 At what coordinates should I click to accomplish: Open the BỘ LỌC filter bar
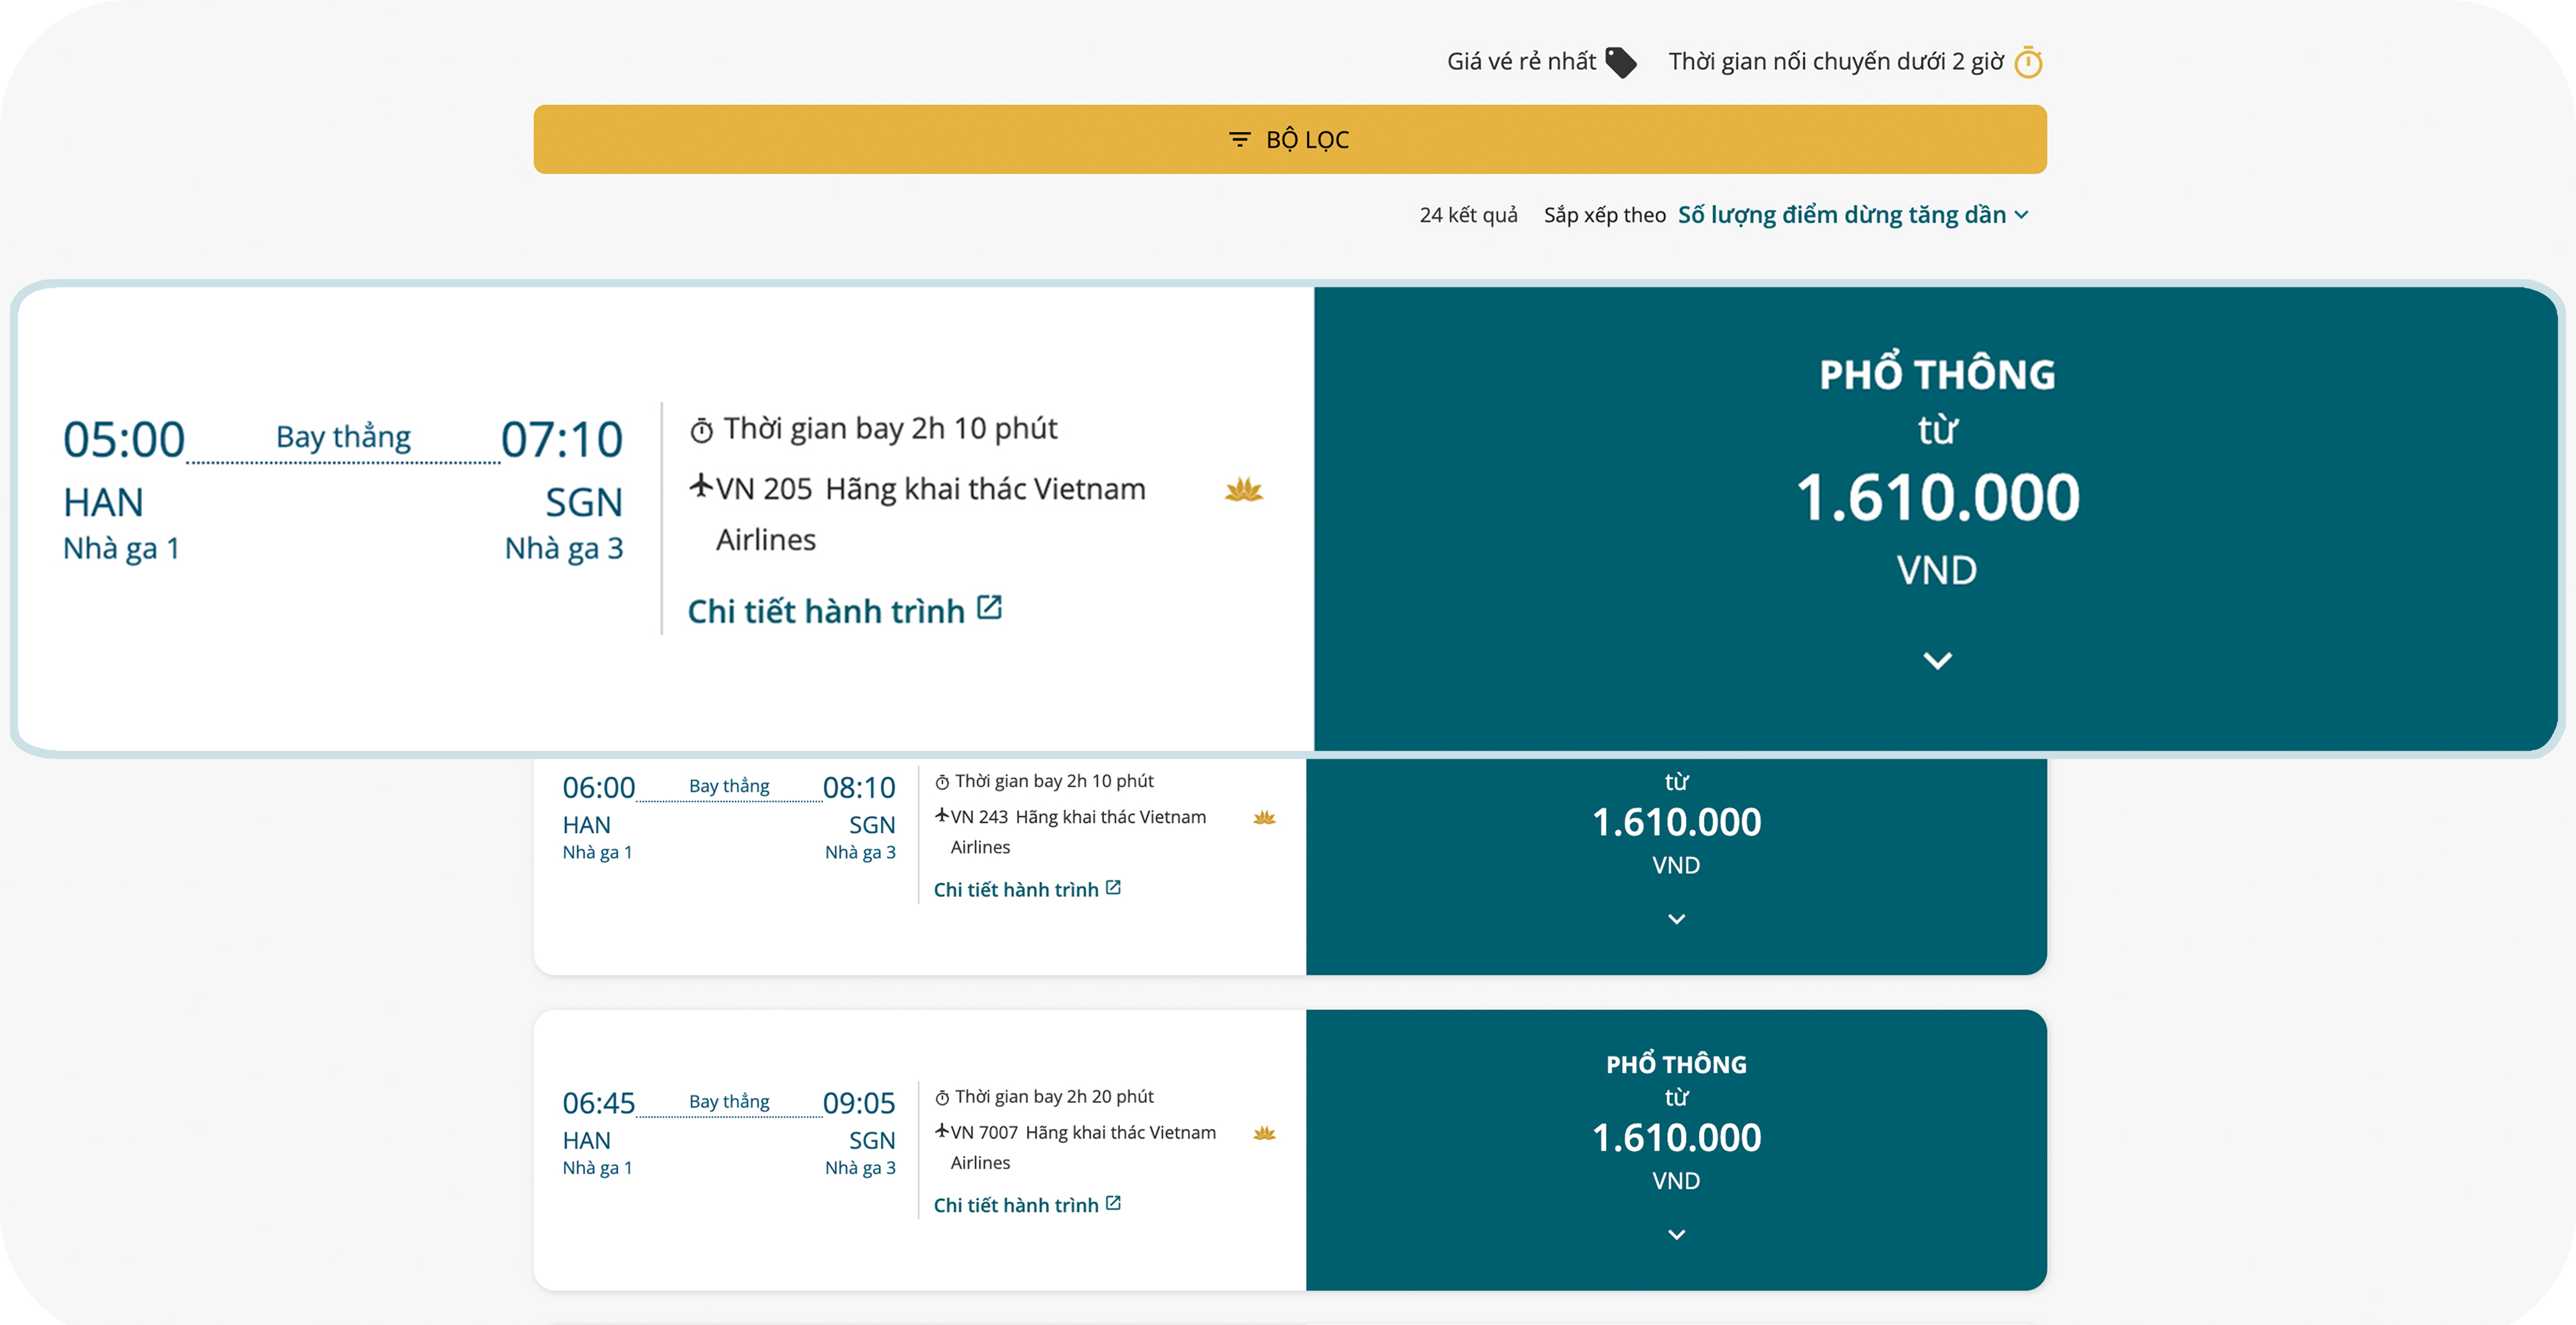point(1289,139)
